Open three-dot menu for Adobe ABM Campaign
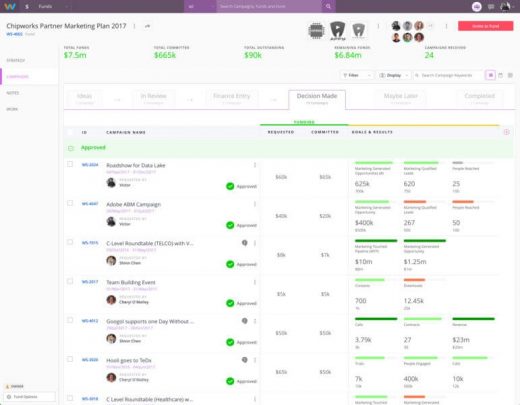520x405 pixels. (x=255, y=204)
